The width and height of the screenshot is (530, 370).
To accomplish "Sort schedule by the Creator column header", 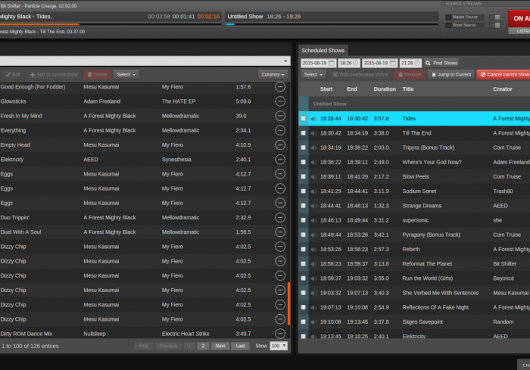I will point(502,89).
